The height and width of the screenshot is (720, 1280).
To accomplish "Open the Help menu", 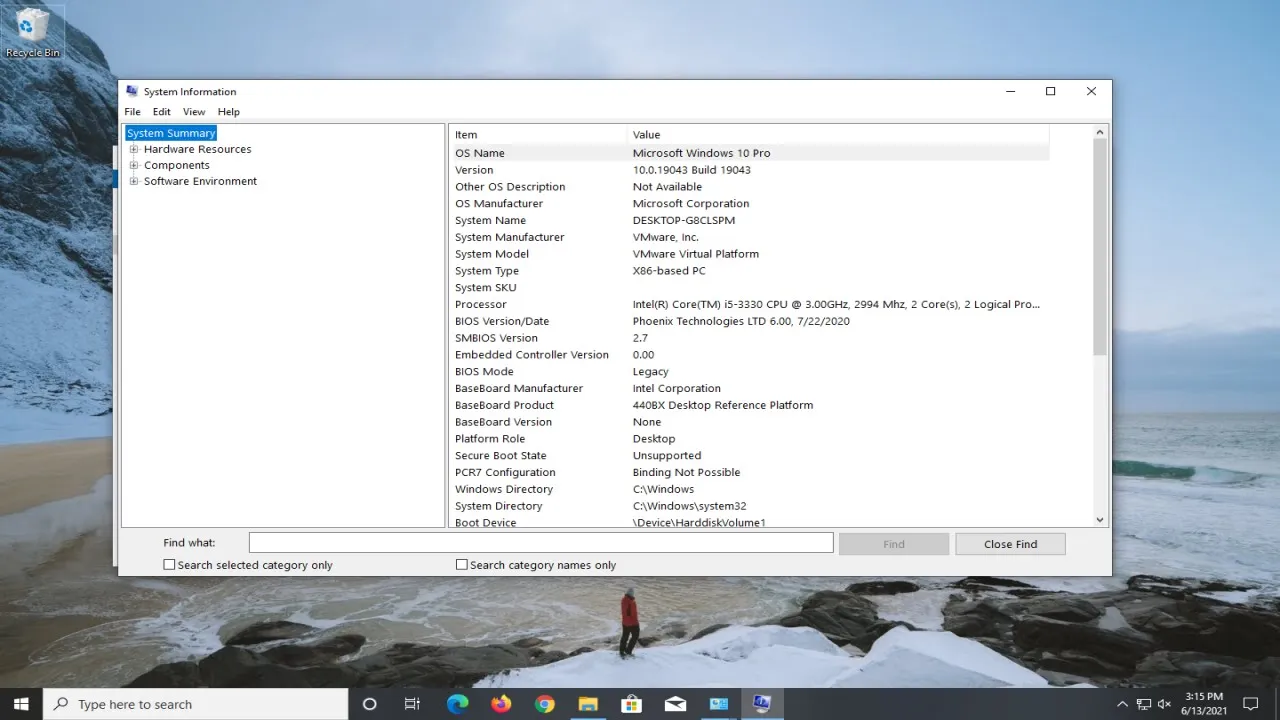I will [229, 112].
